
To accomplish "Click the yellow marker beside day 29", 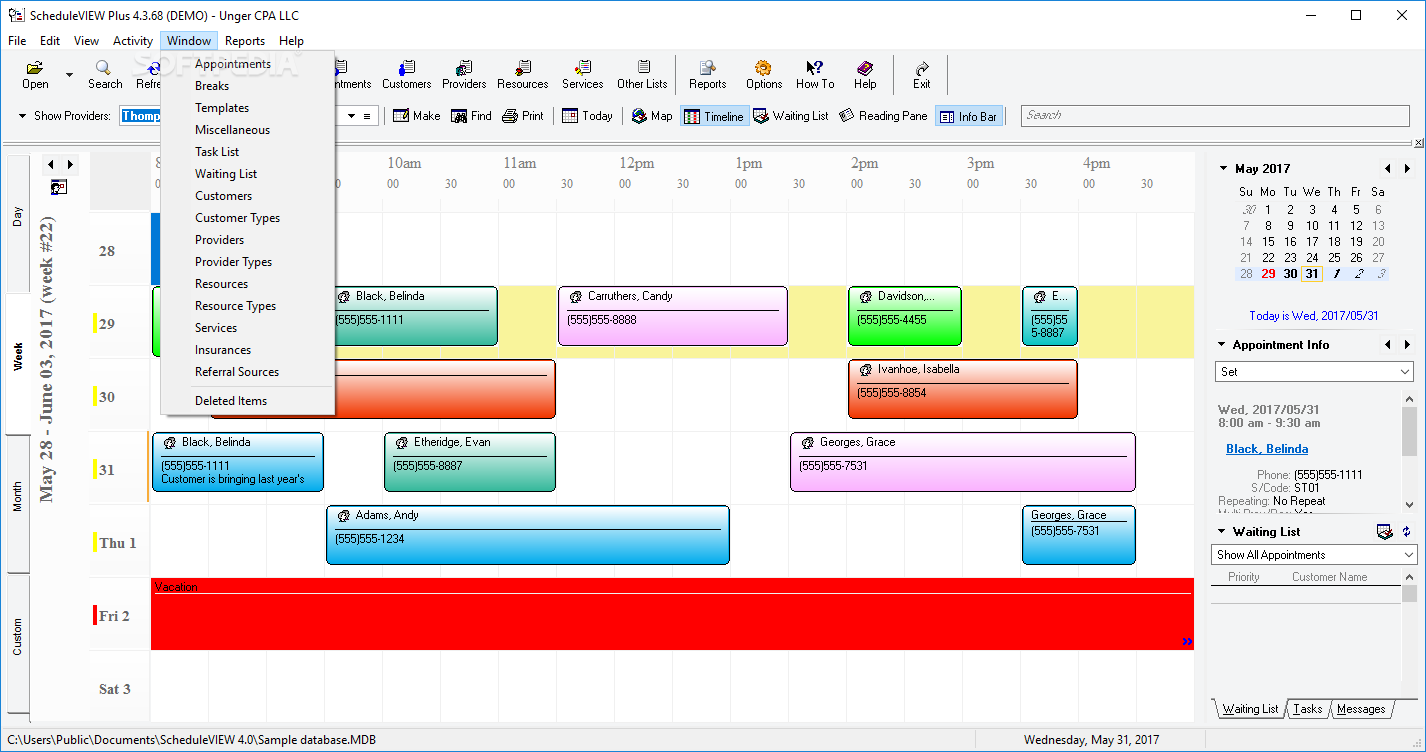I will click(x=95, y=323).
